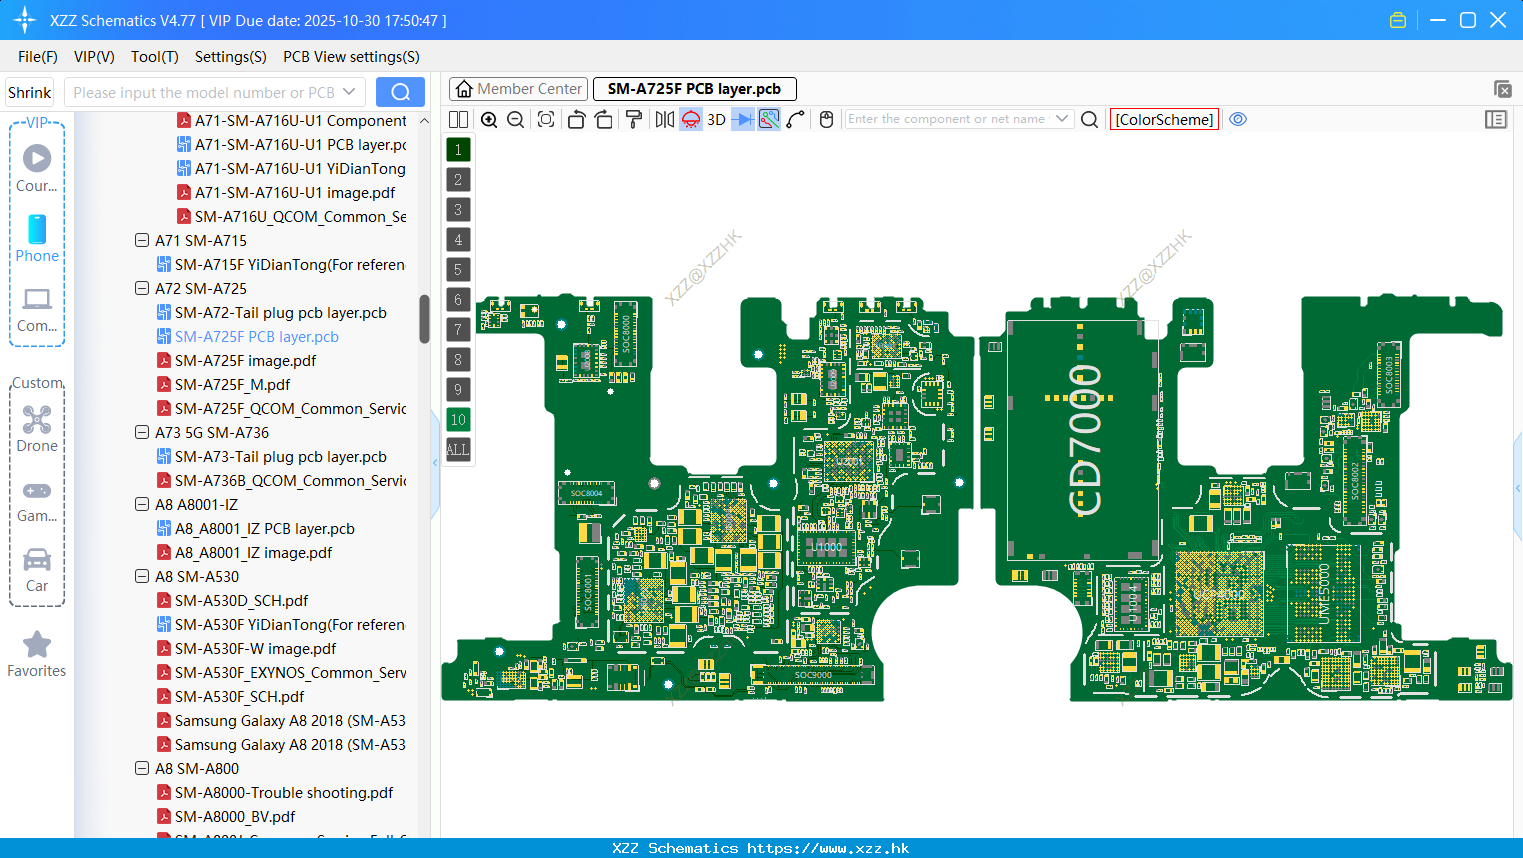
Task: Collapse the A73 5G SM-A736 node
Action: 142,432
